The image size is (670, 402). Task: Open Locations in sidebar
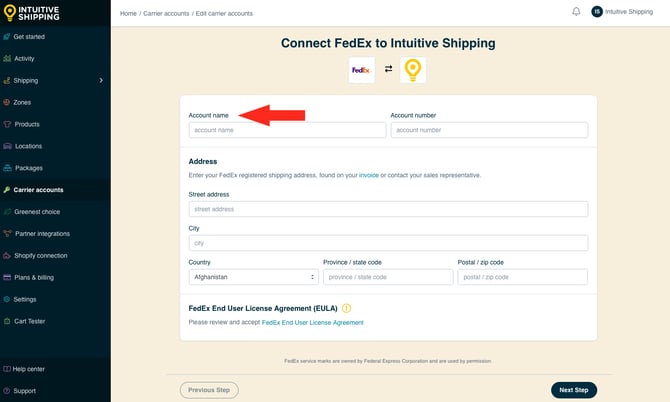[55, 146]
